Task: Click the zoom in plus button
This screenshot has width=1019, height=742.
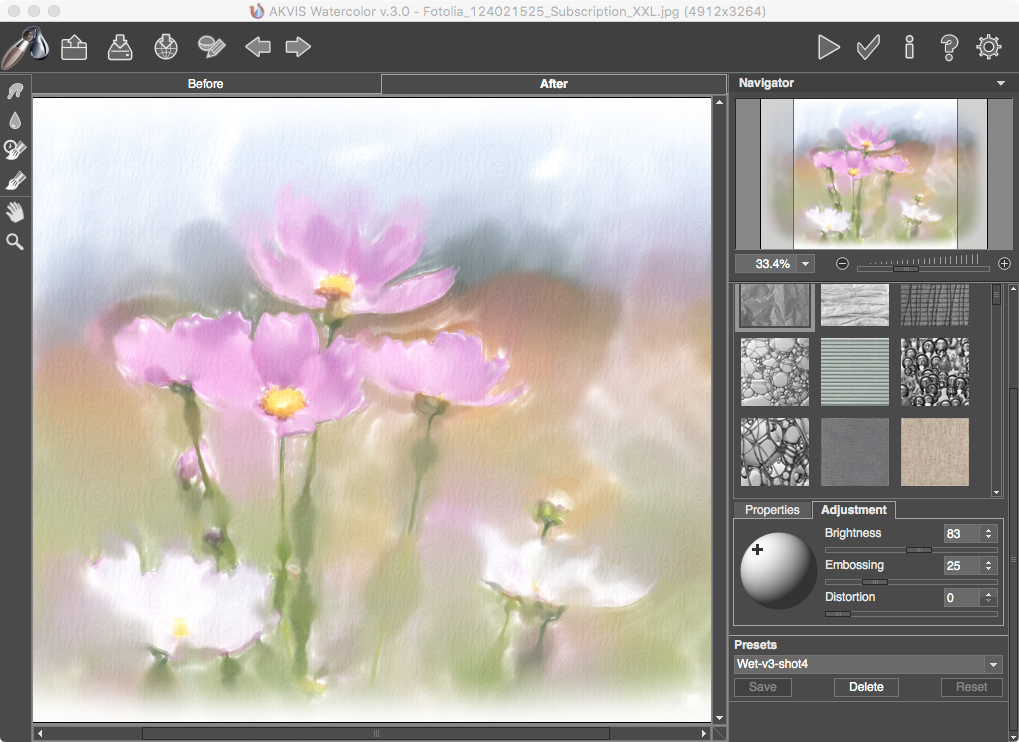Action: [1004, 264]
